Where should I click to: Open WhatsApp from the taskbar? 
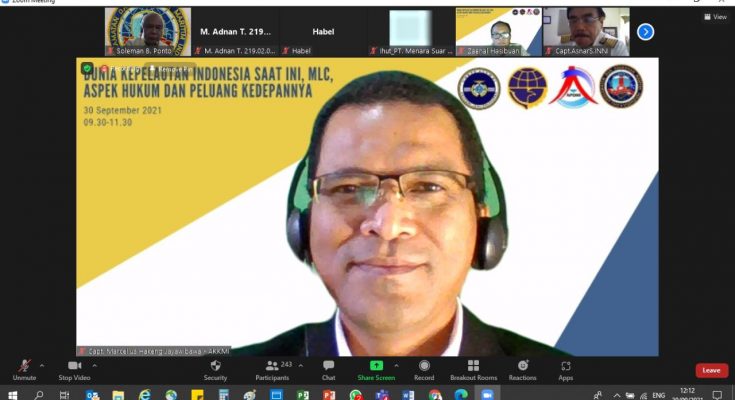pos(356,395)
